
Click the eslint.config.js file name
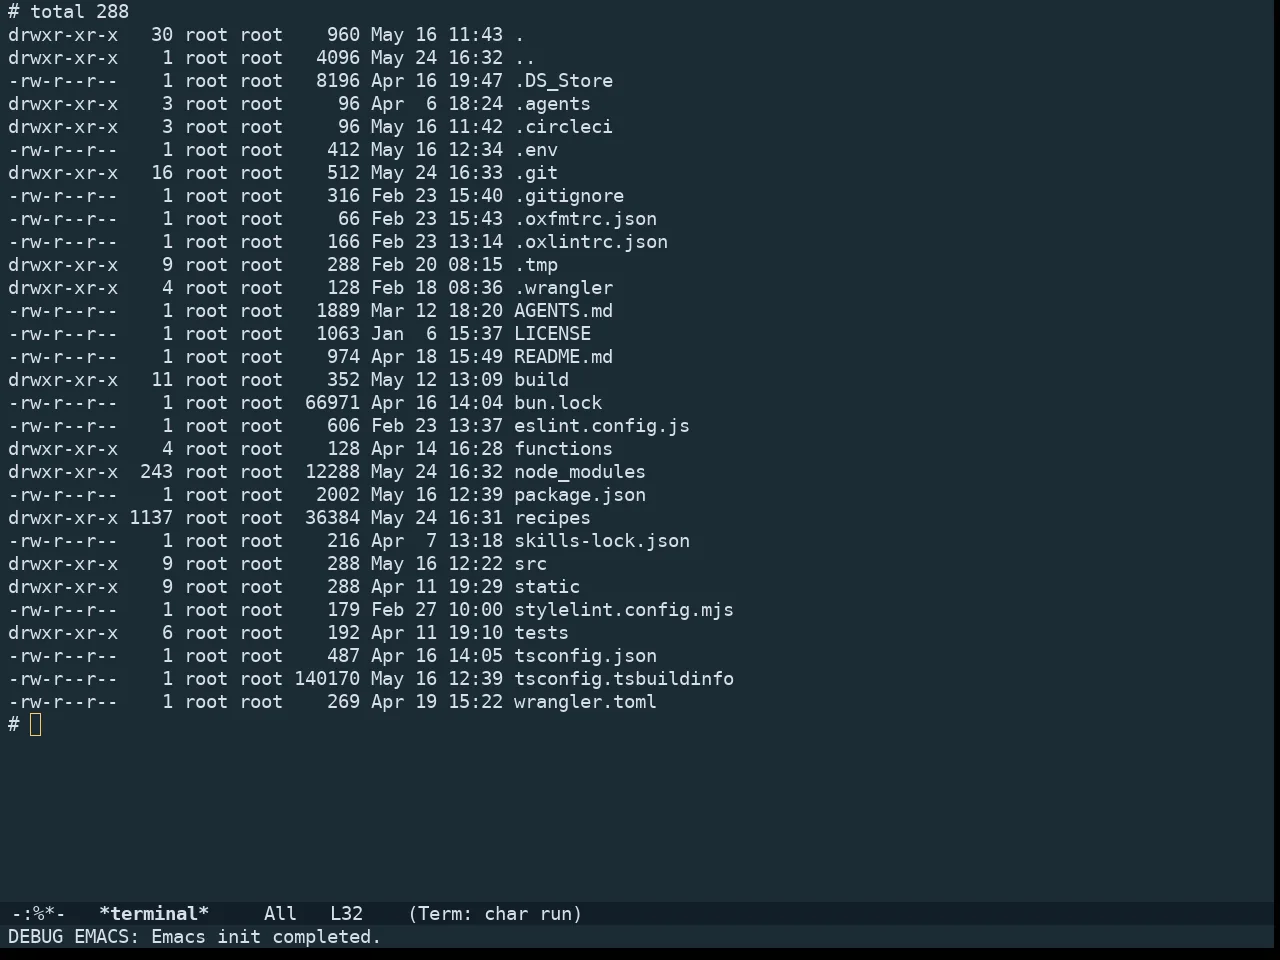click(602, 426)
